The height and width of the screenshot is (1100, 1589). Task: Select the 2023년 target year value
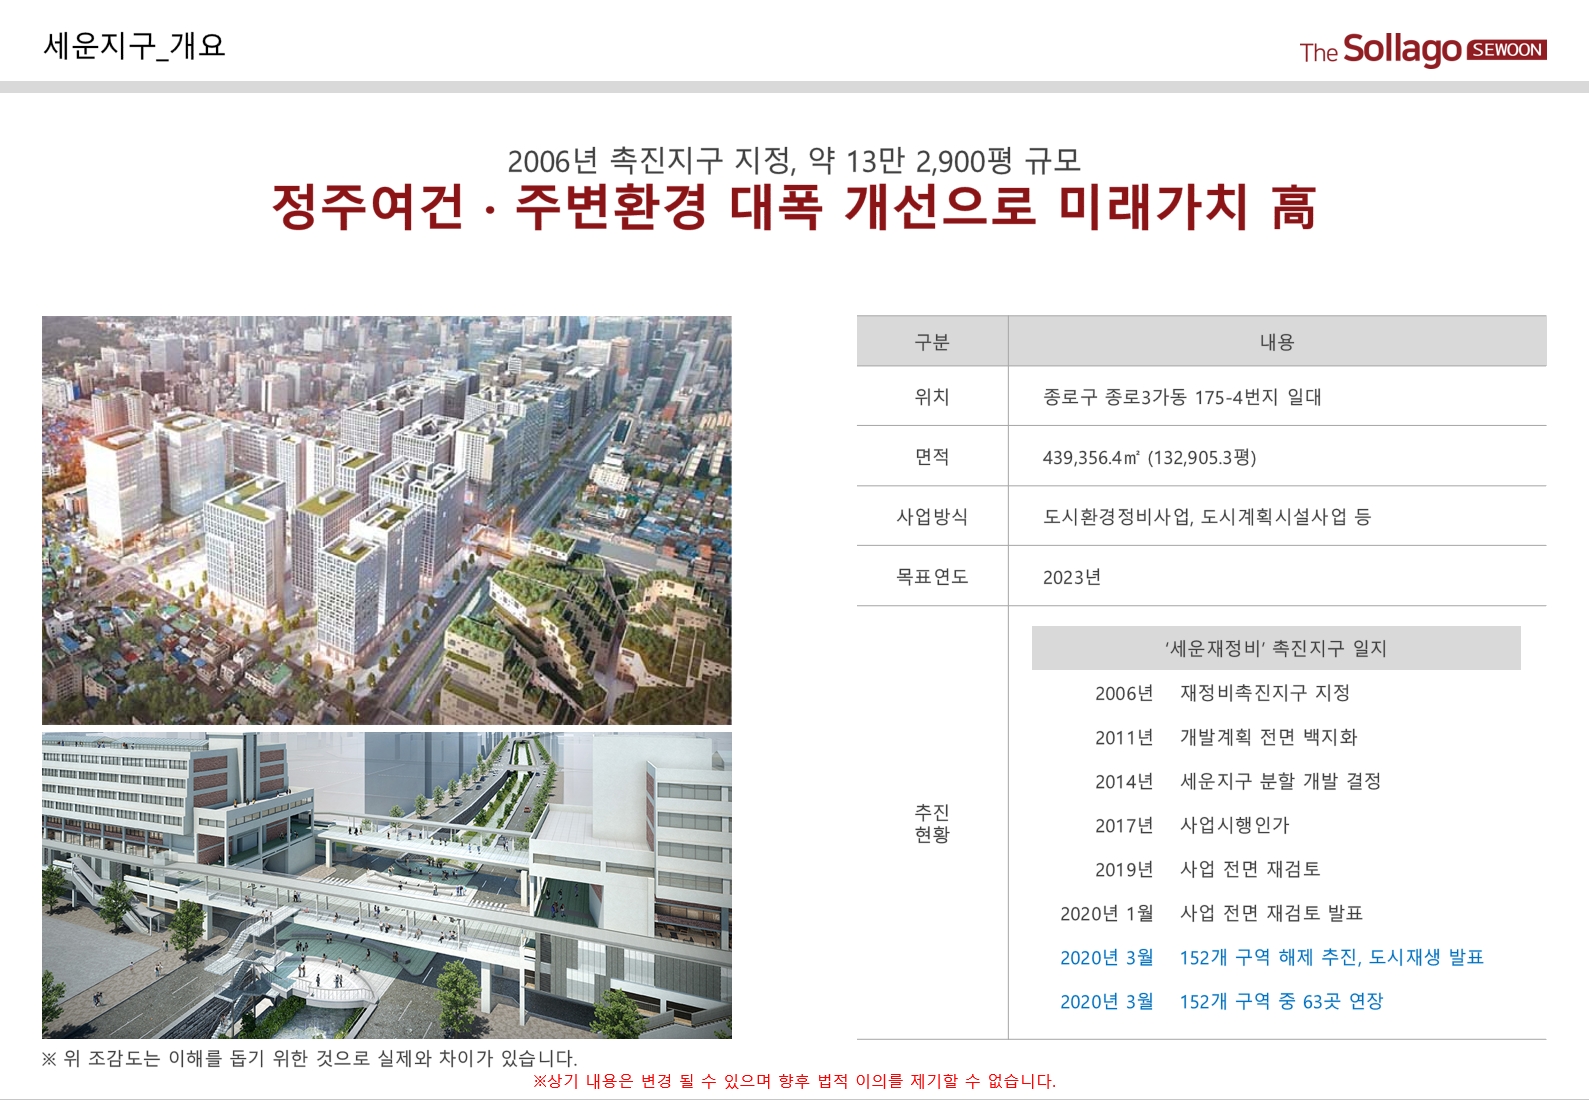tap(1072, 577)
